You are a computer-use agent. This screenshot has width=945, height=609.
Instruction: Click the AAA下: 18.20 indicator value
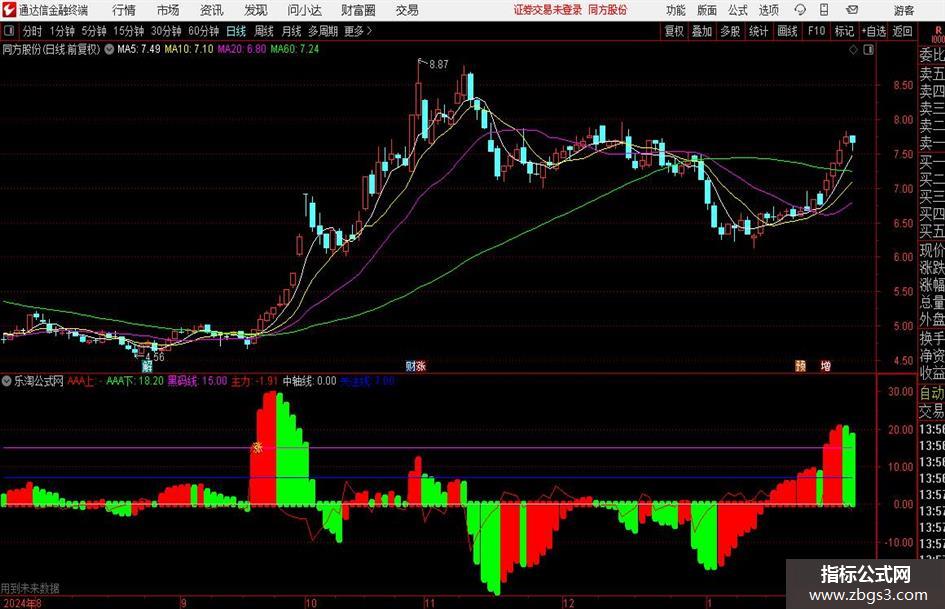tap(135, 381)
